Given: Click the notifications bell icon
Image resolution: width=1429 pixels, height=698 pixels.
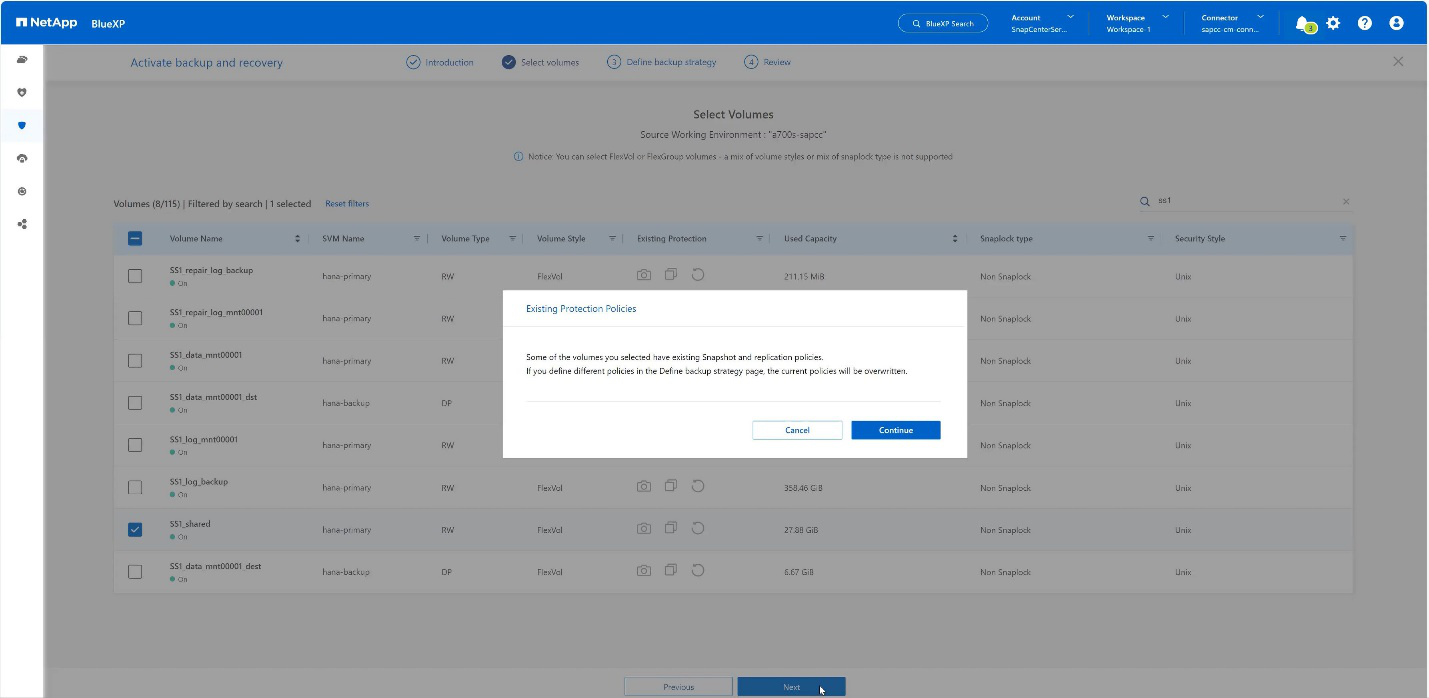Looking at the screenshot, I should [1301, 23].
